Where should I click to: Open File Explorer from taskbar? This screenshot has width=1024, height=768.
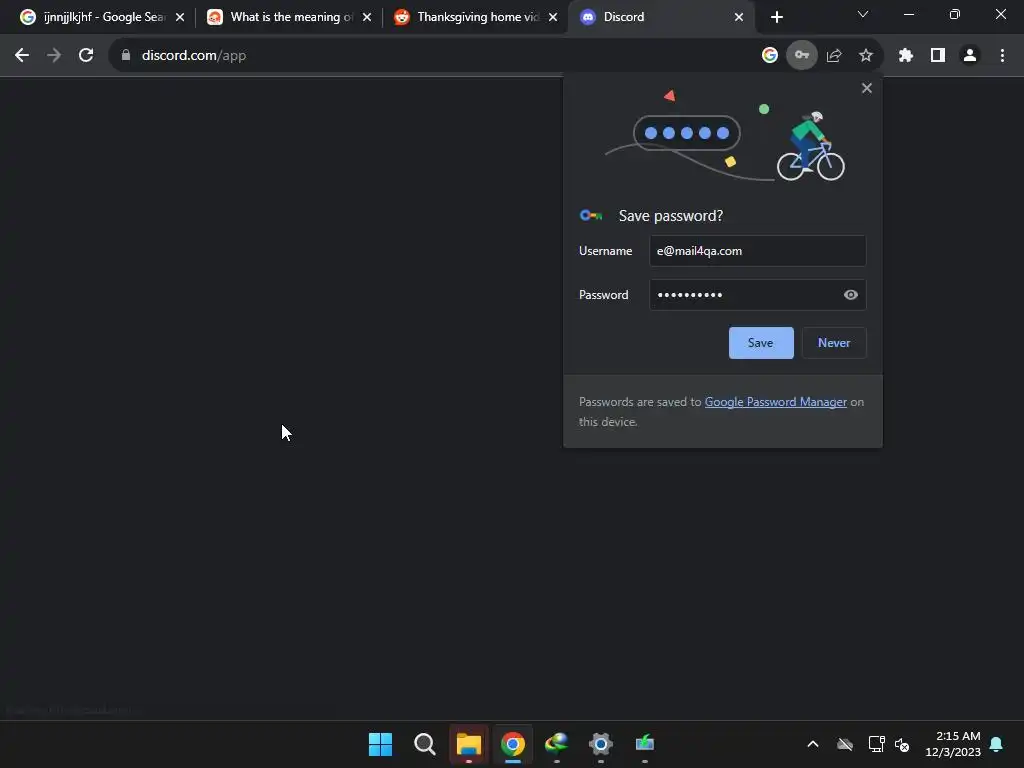[469, 744]
